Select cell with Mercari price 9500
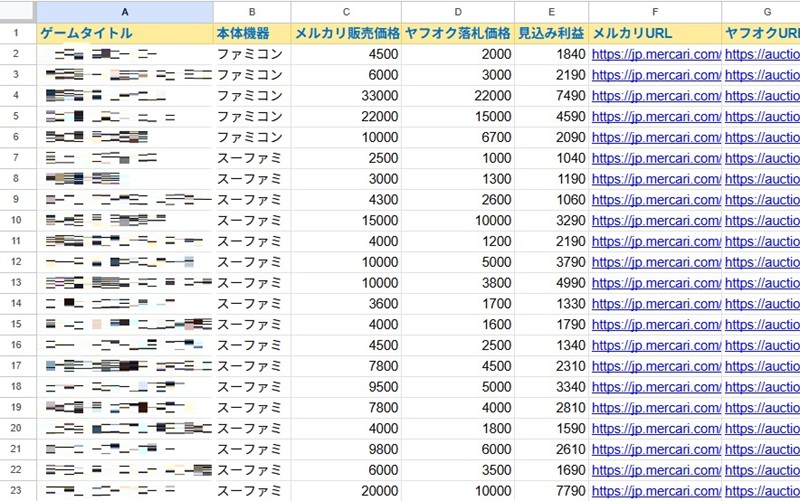This screenshot has width=800, height=501. (346, 387)
